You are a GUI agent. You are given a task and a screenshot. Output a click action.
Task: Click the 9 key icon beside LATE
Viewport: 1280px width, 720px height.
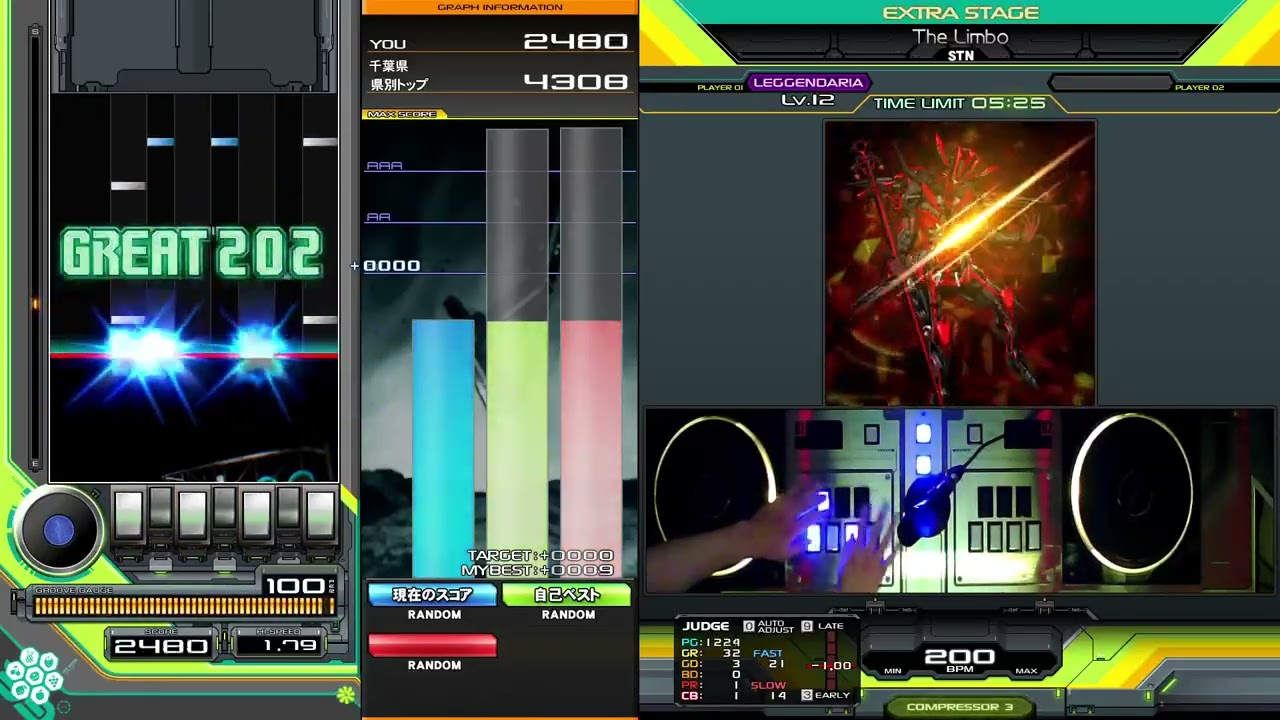tap(807, 626)
